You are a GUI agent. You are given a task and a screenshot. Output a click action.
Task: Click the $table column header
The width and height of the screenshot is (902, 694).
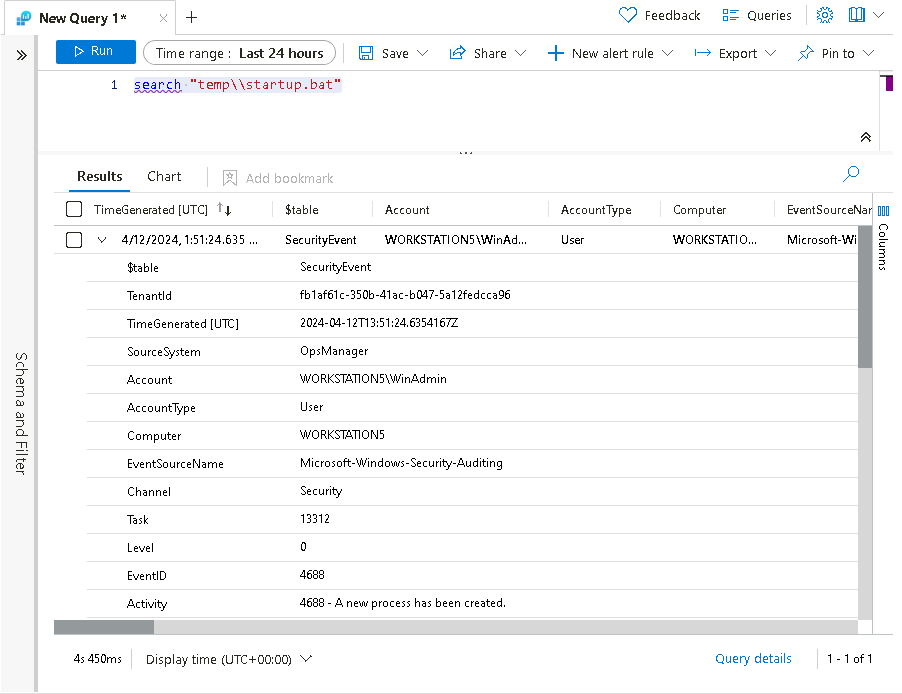tap(301, 209)
